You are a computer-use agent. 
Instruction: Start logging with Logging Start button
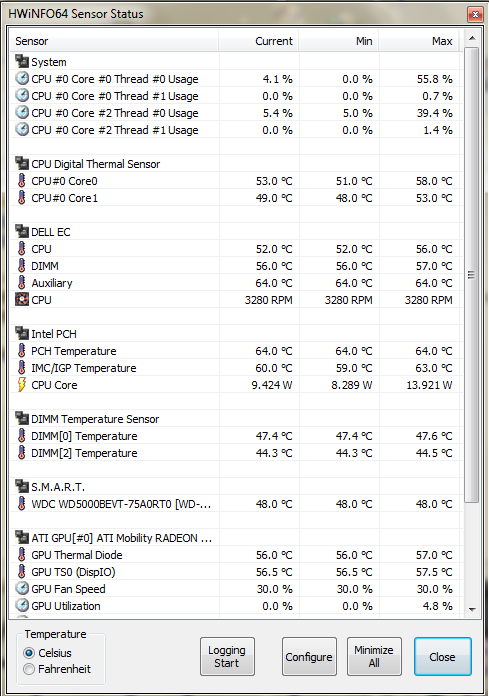(227, 656)
